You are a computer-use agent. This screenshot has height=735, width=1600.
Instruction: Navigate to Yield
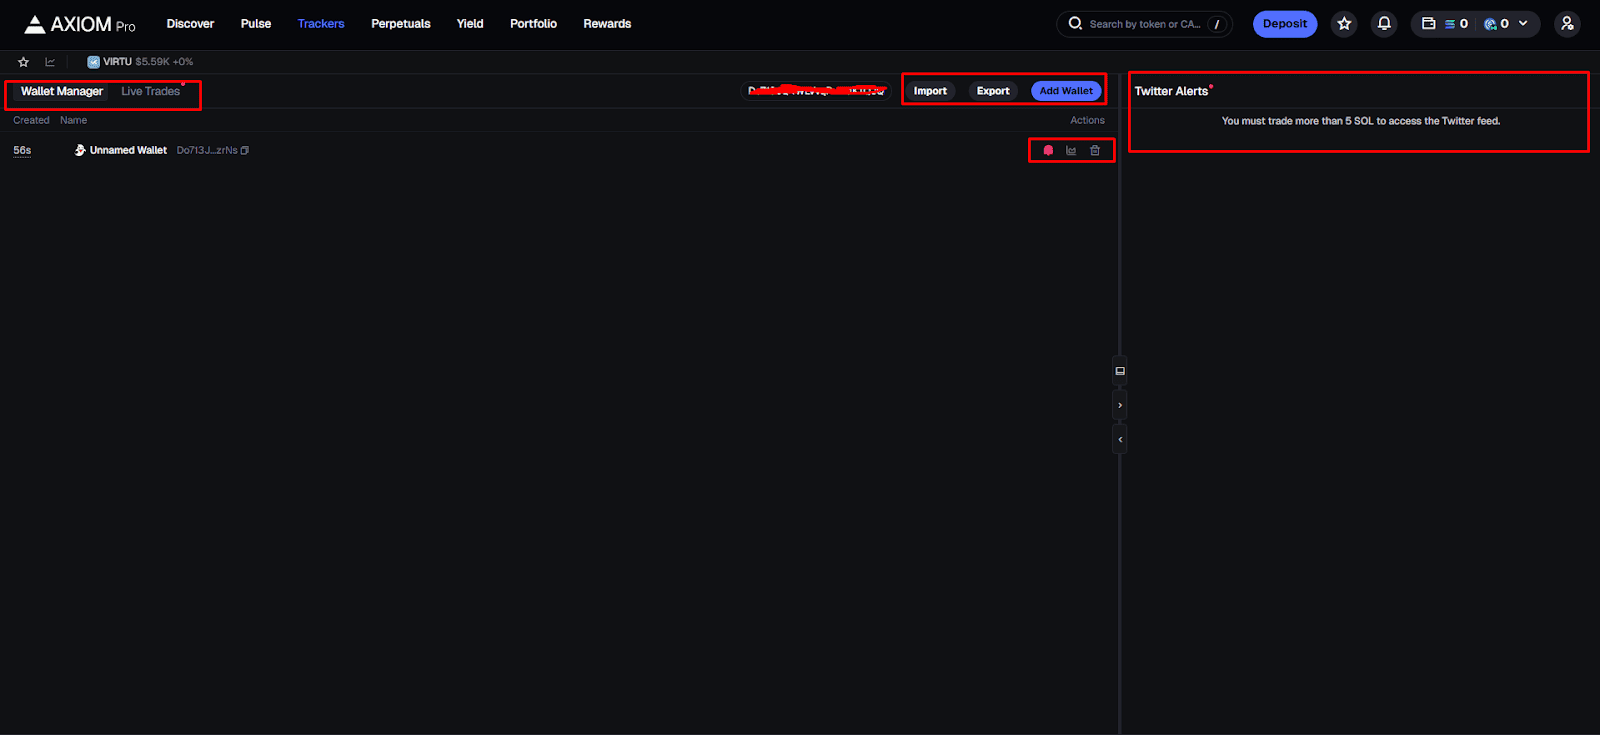click(x=470, y=24)
